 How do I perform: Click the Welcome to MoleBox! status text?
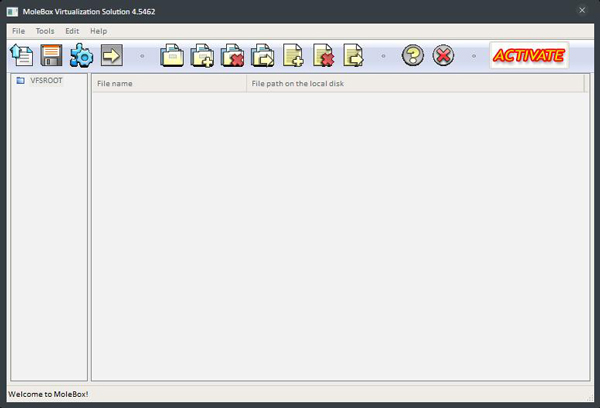(48, 394)
